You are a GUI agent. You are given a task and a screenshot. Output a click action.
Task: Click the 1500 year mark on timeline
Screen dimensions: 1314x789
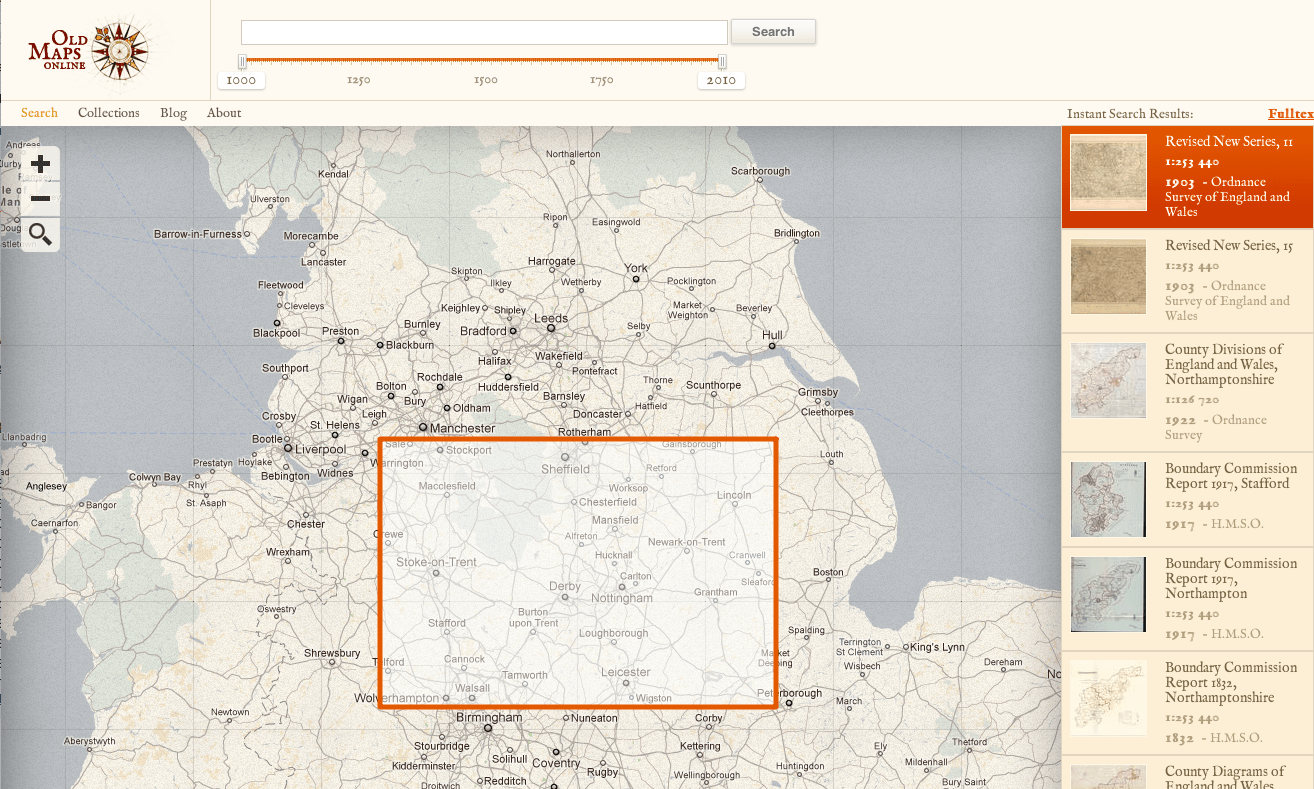point(485,81)
